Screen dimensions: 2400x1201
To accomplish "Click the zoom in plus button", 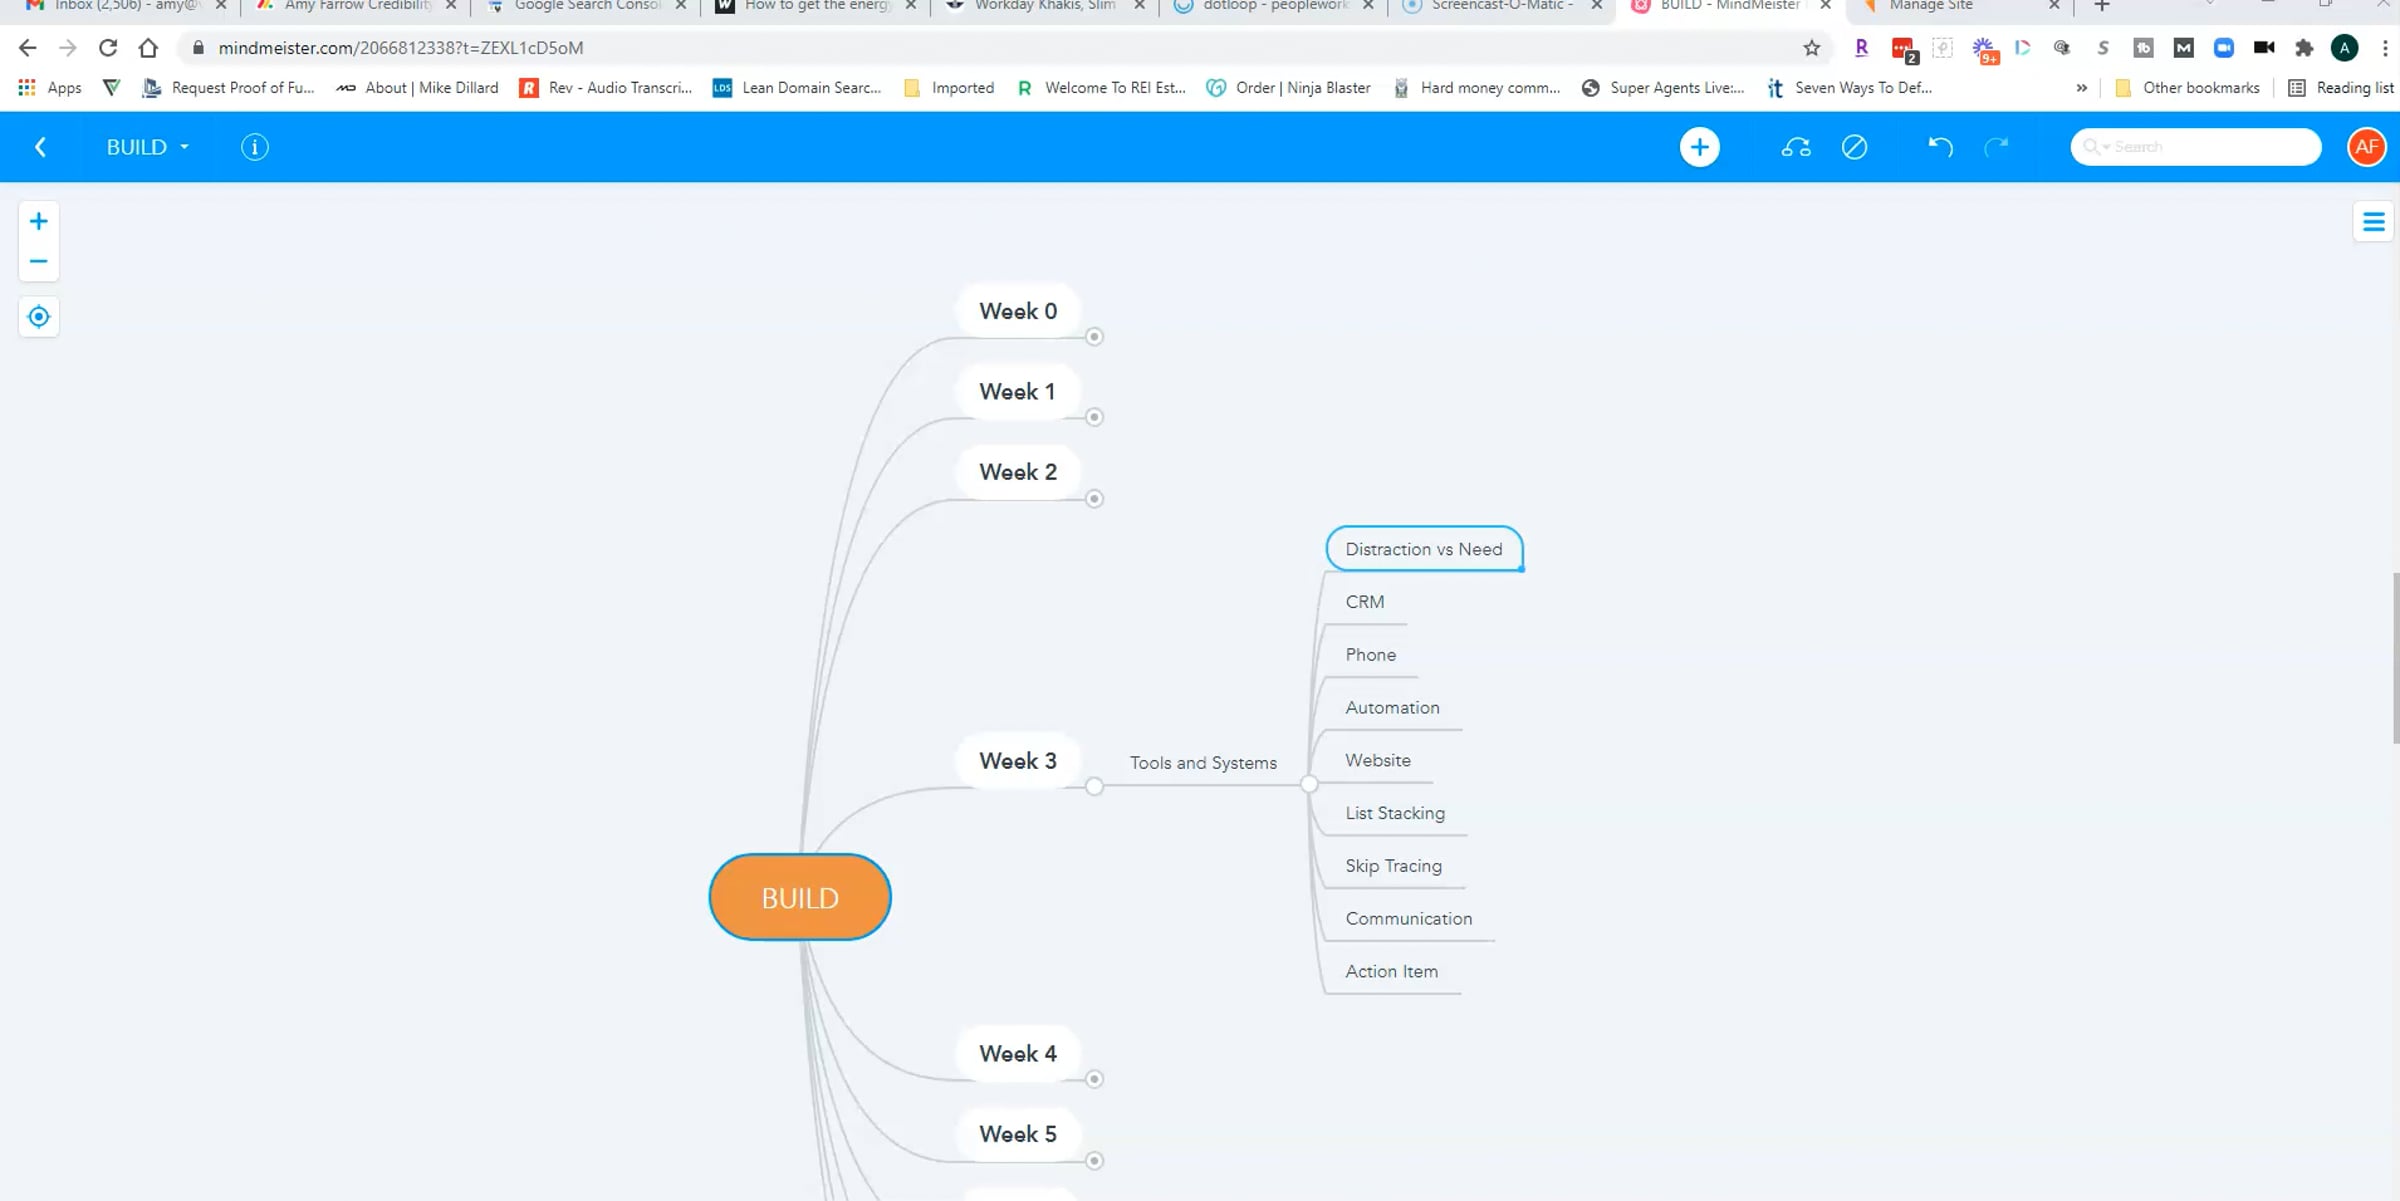I will pos(38,221).
